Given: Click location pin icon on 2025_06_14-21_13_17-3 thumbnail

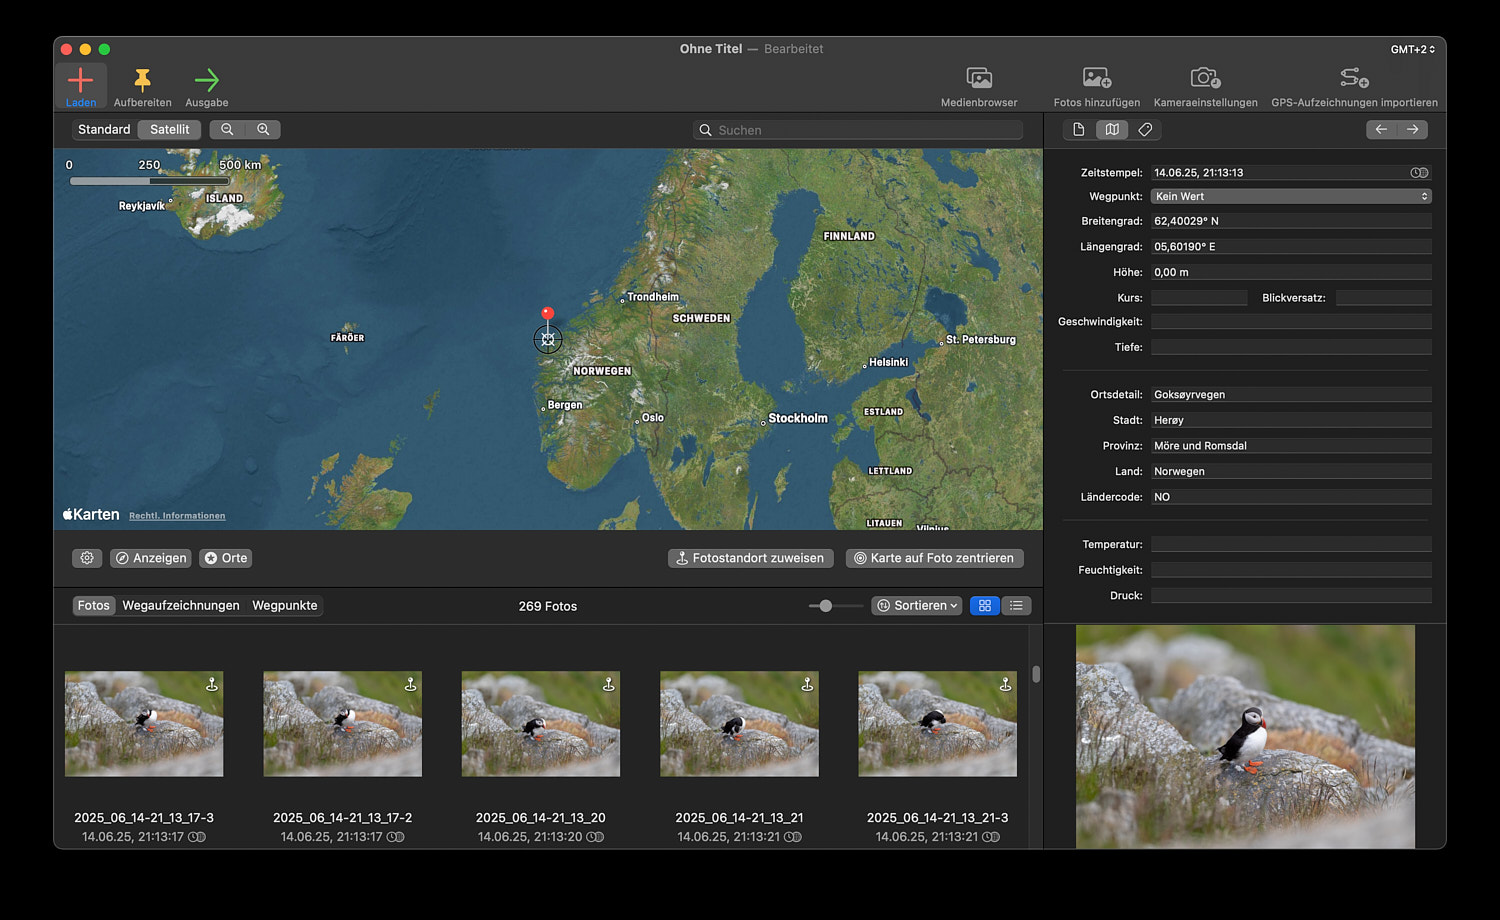Looking at the screenshot, I should click(x=212, y=685).
